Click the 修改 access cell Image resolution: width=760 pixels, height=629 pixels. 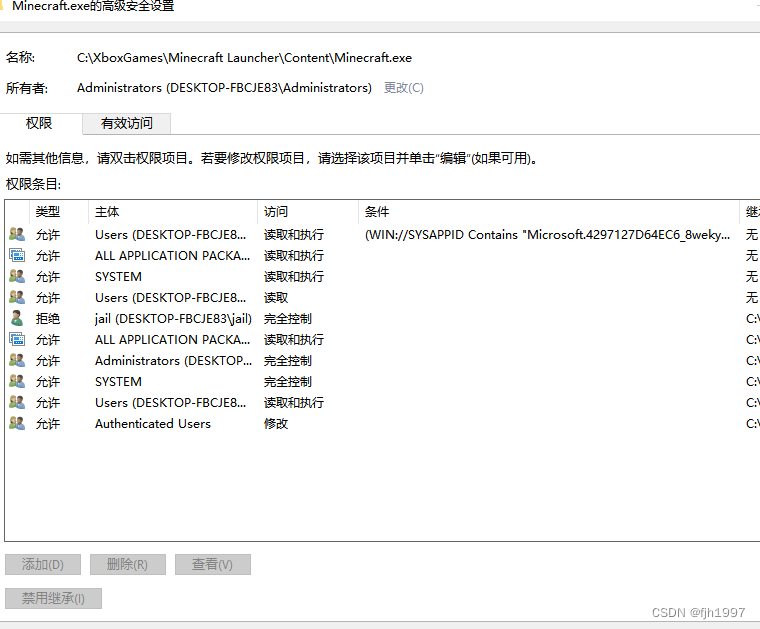tap(276, 424)
